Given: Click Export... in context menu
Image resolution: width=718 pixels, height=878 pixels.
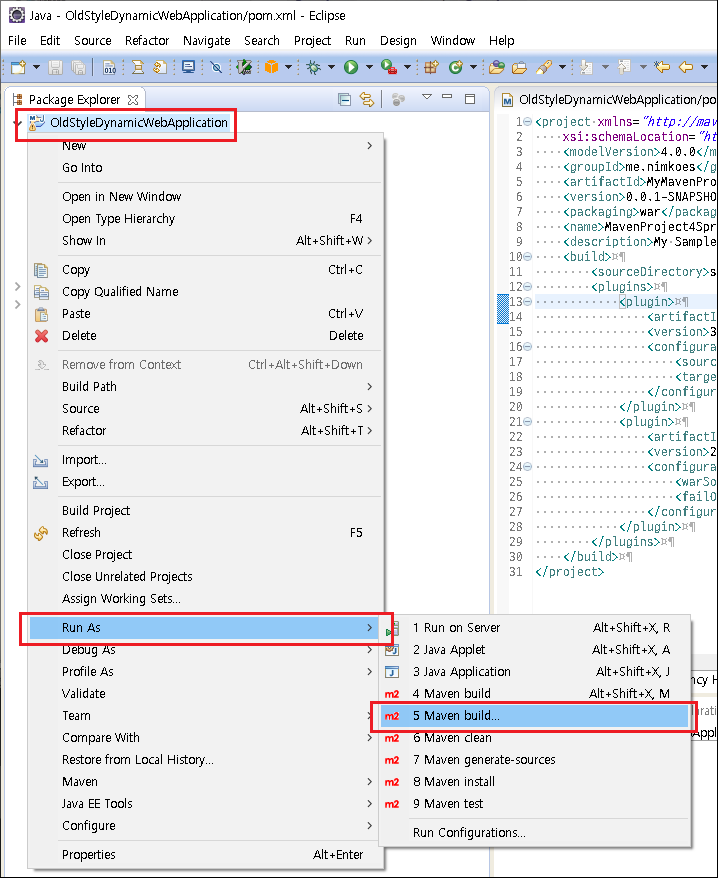Looking at the screenshot, I should click(x=205, y=482).
